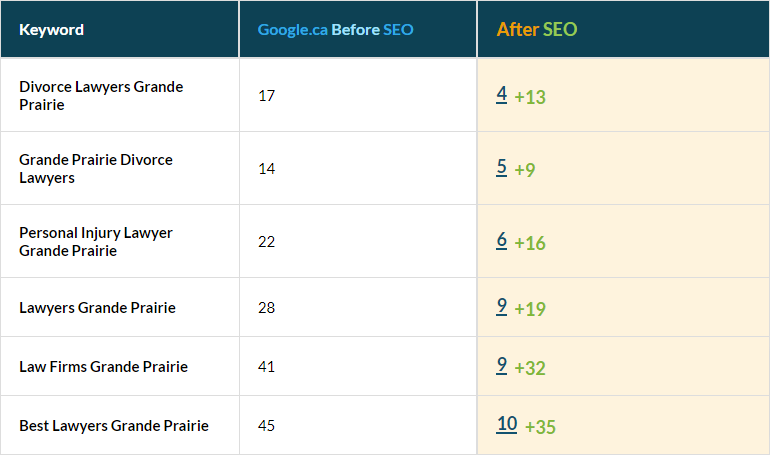Select the before-SEO value 28

pos(266,307)
